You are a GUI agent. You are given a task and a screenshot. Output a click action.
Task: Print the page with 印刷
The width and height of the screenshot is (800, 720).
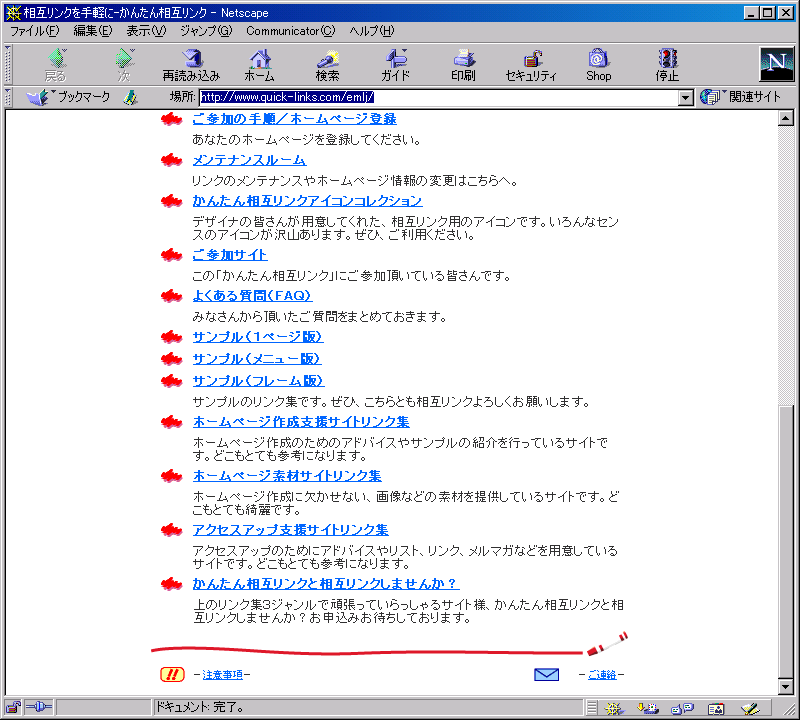463,65
